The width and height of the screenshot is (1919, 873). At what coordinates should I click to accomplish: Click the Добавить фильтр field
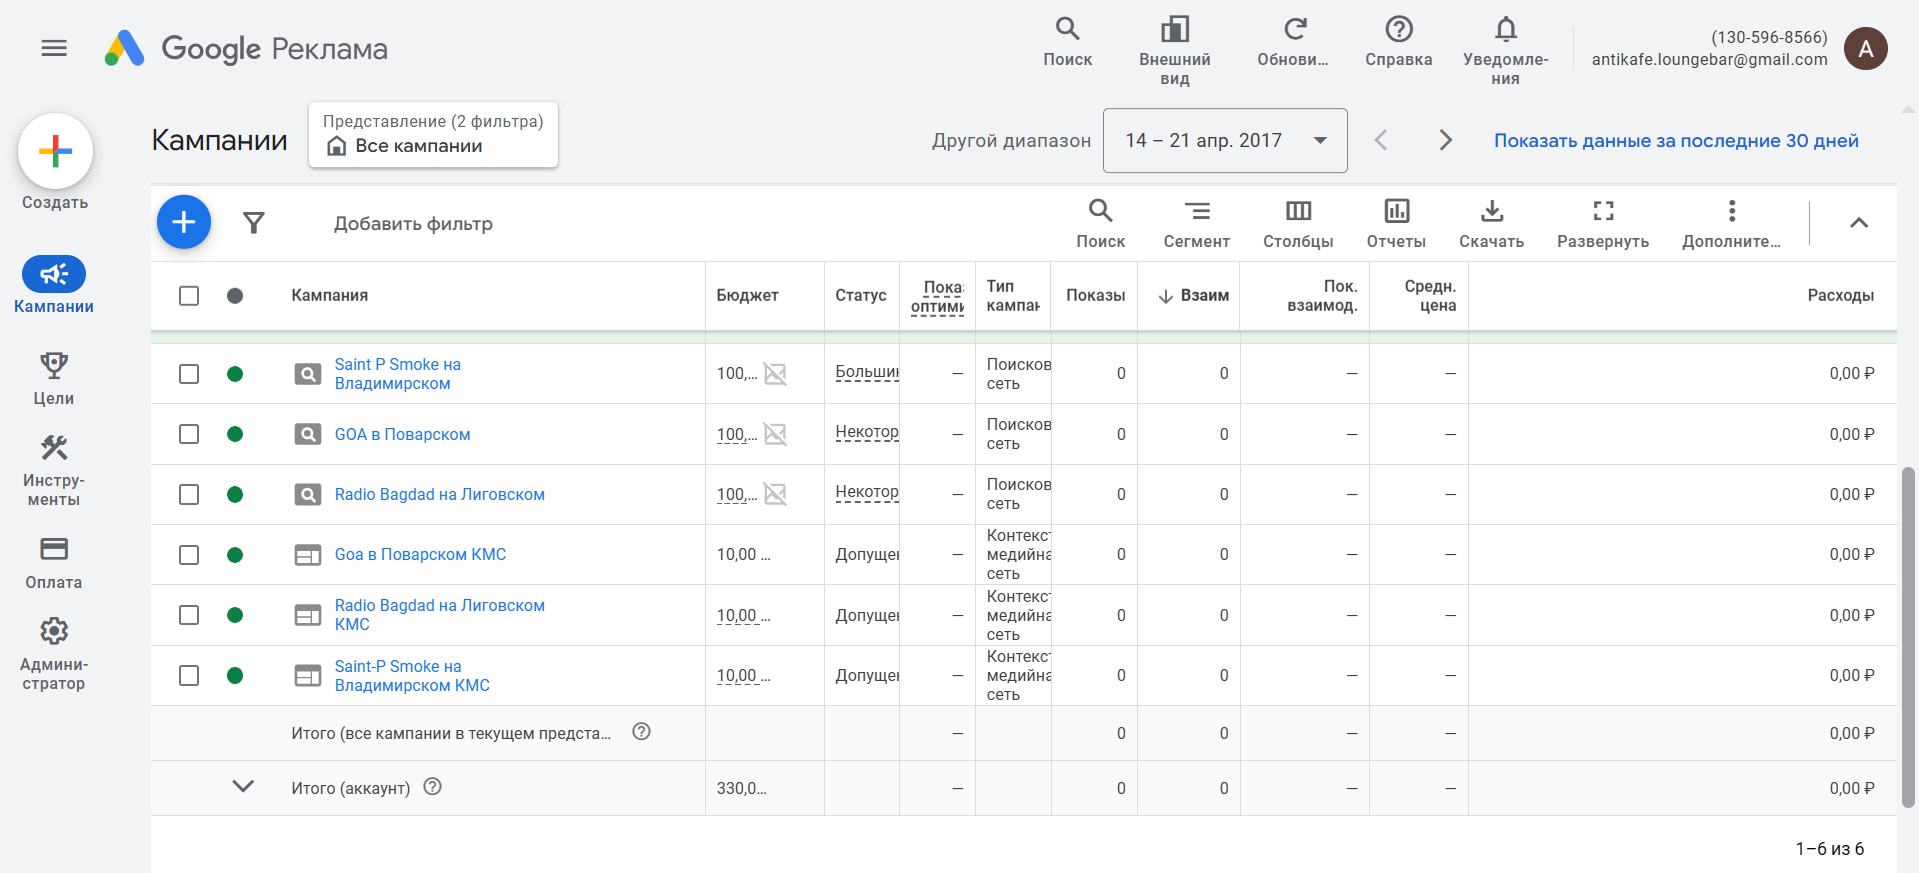pyautogui.click(x=413, y=224)
